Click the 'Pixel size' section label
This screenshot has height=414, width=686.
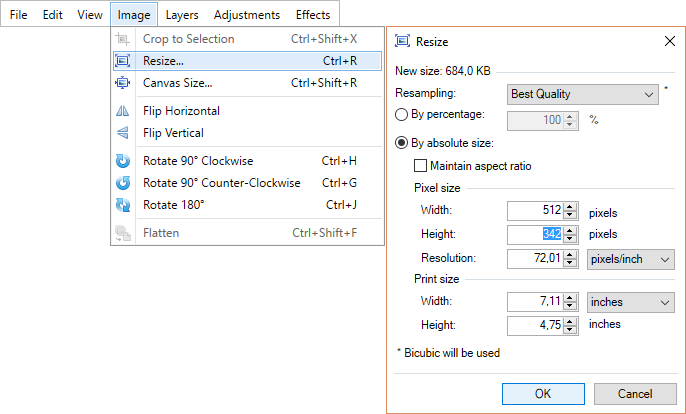(x=437, y=188)
